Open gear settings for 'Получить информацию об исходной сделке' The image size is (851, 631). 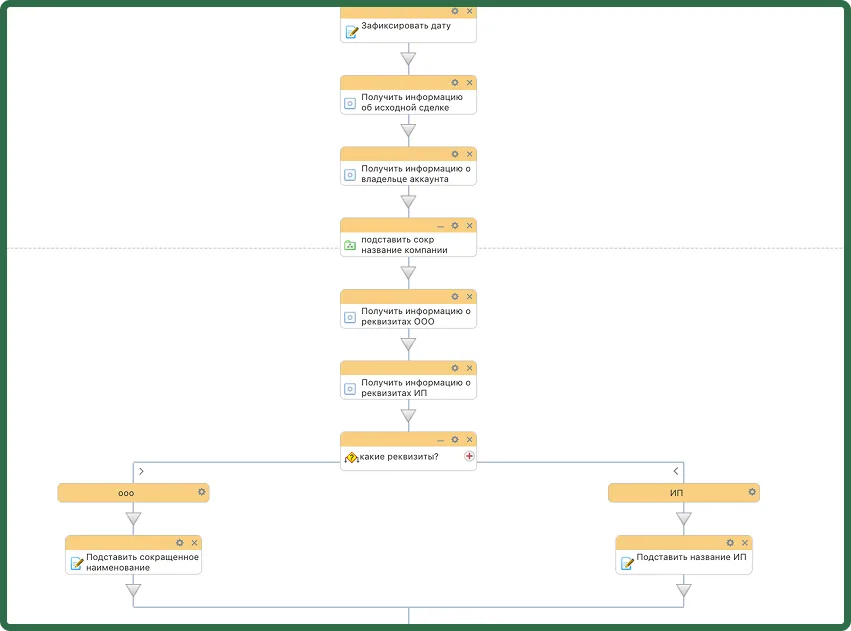[x=455, y=82]
